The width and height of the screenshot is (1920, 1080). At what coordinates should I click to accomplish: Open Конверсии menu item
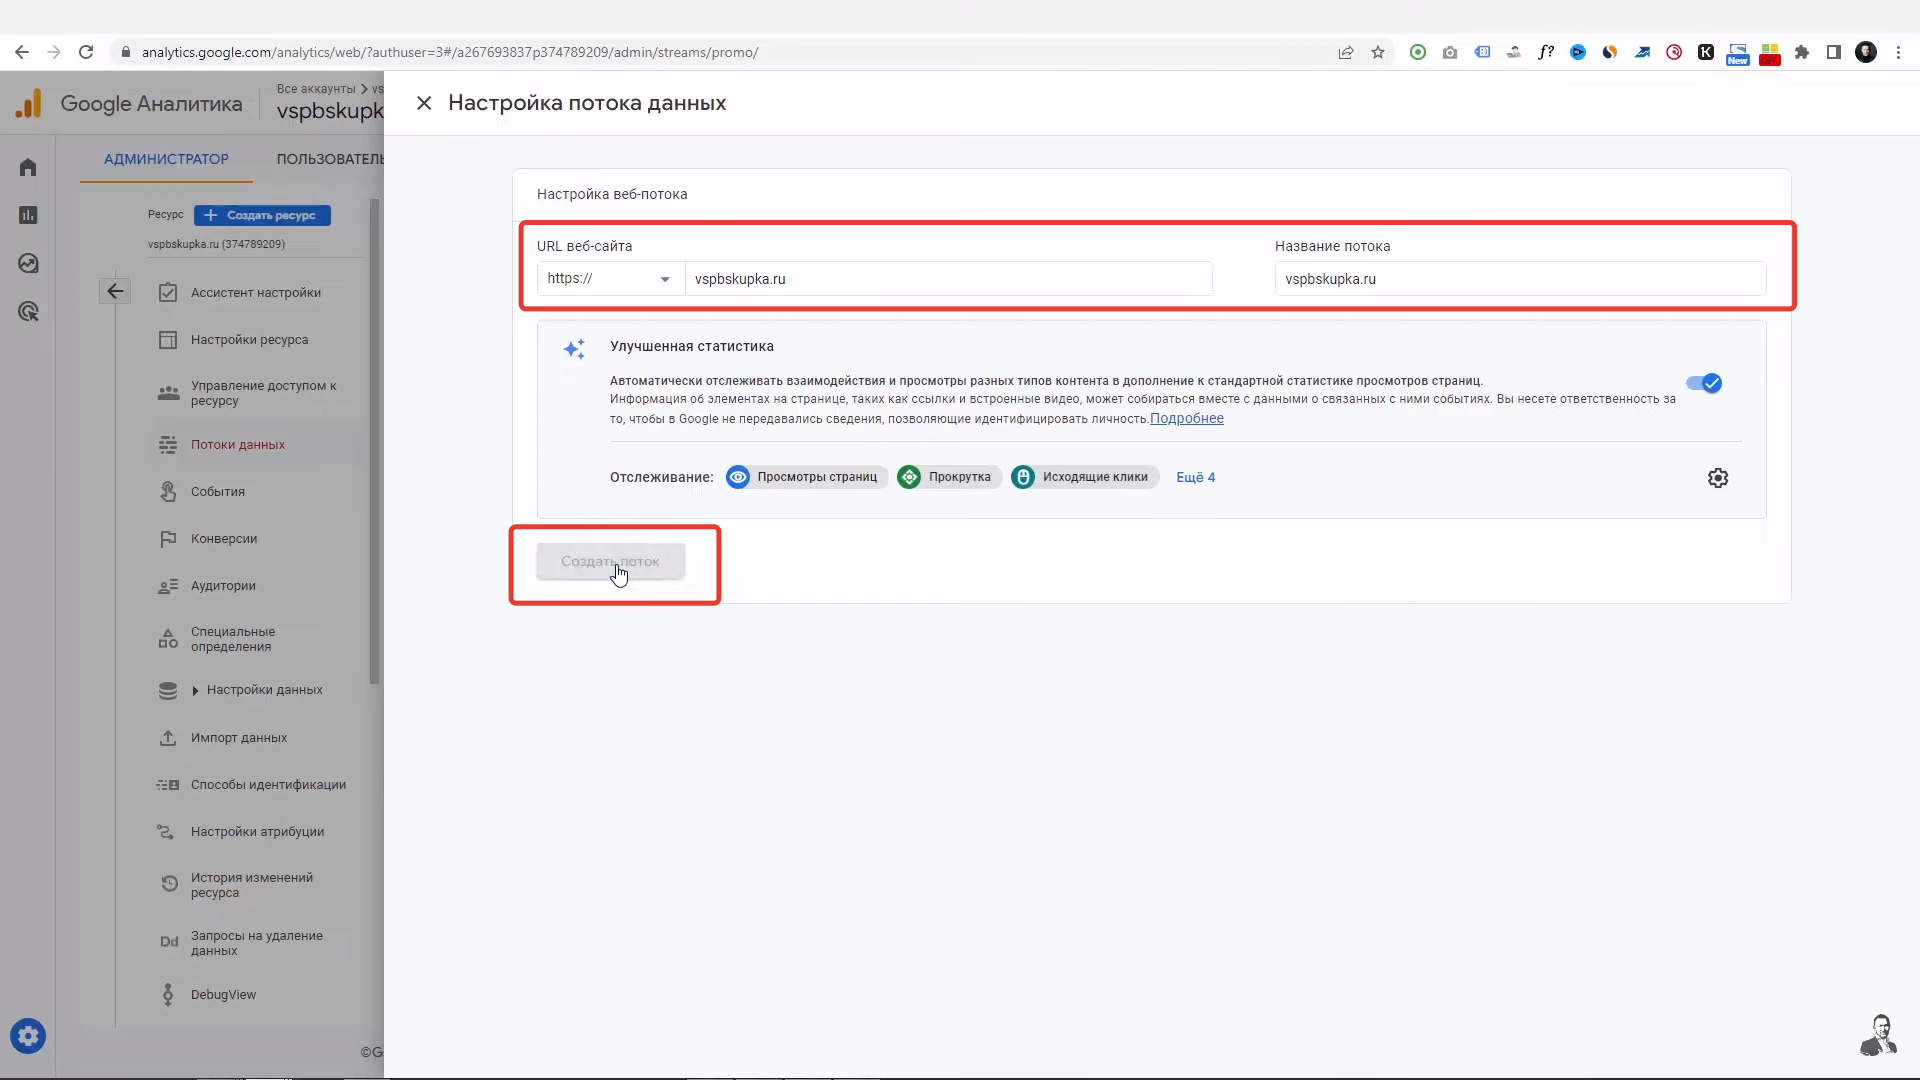pyautogui.click(x=224, y=539)
